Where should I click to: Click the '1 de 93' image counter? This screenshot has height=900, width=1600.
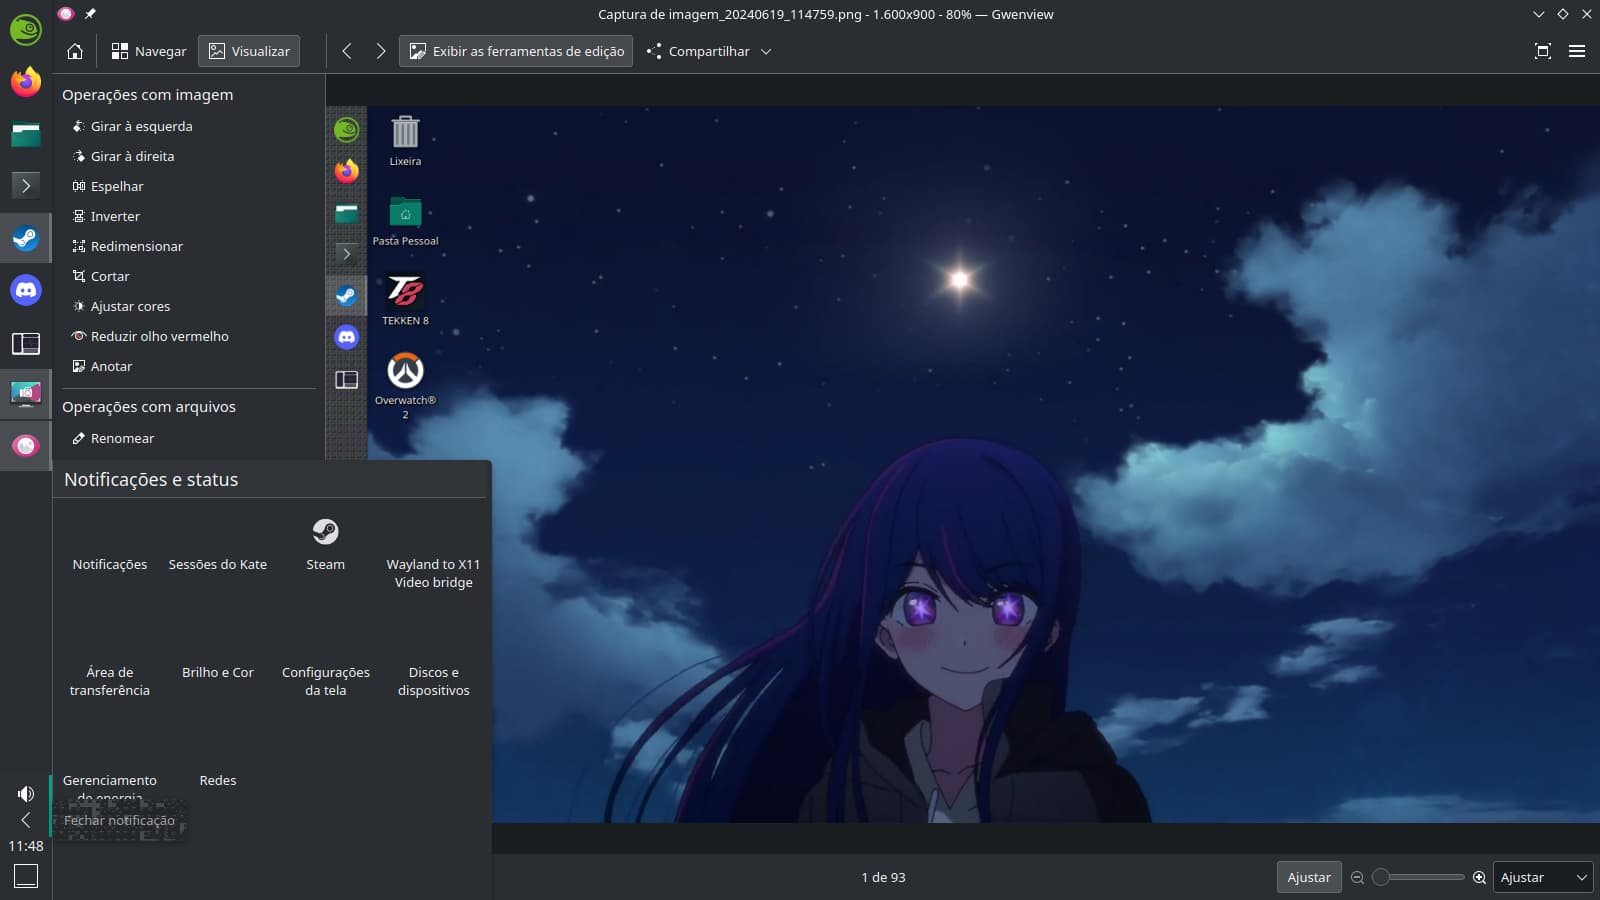[883, 877]
